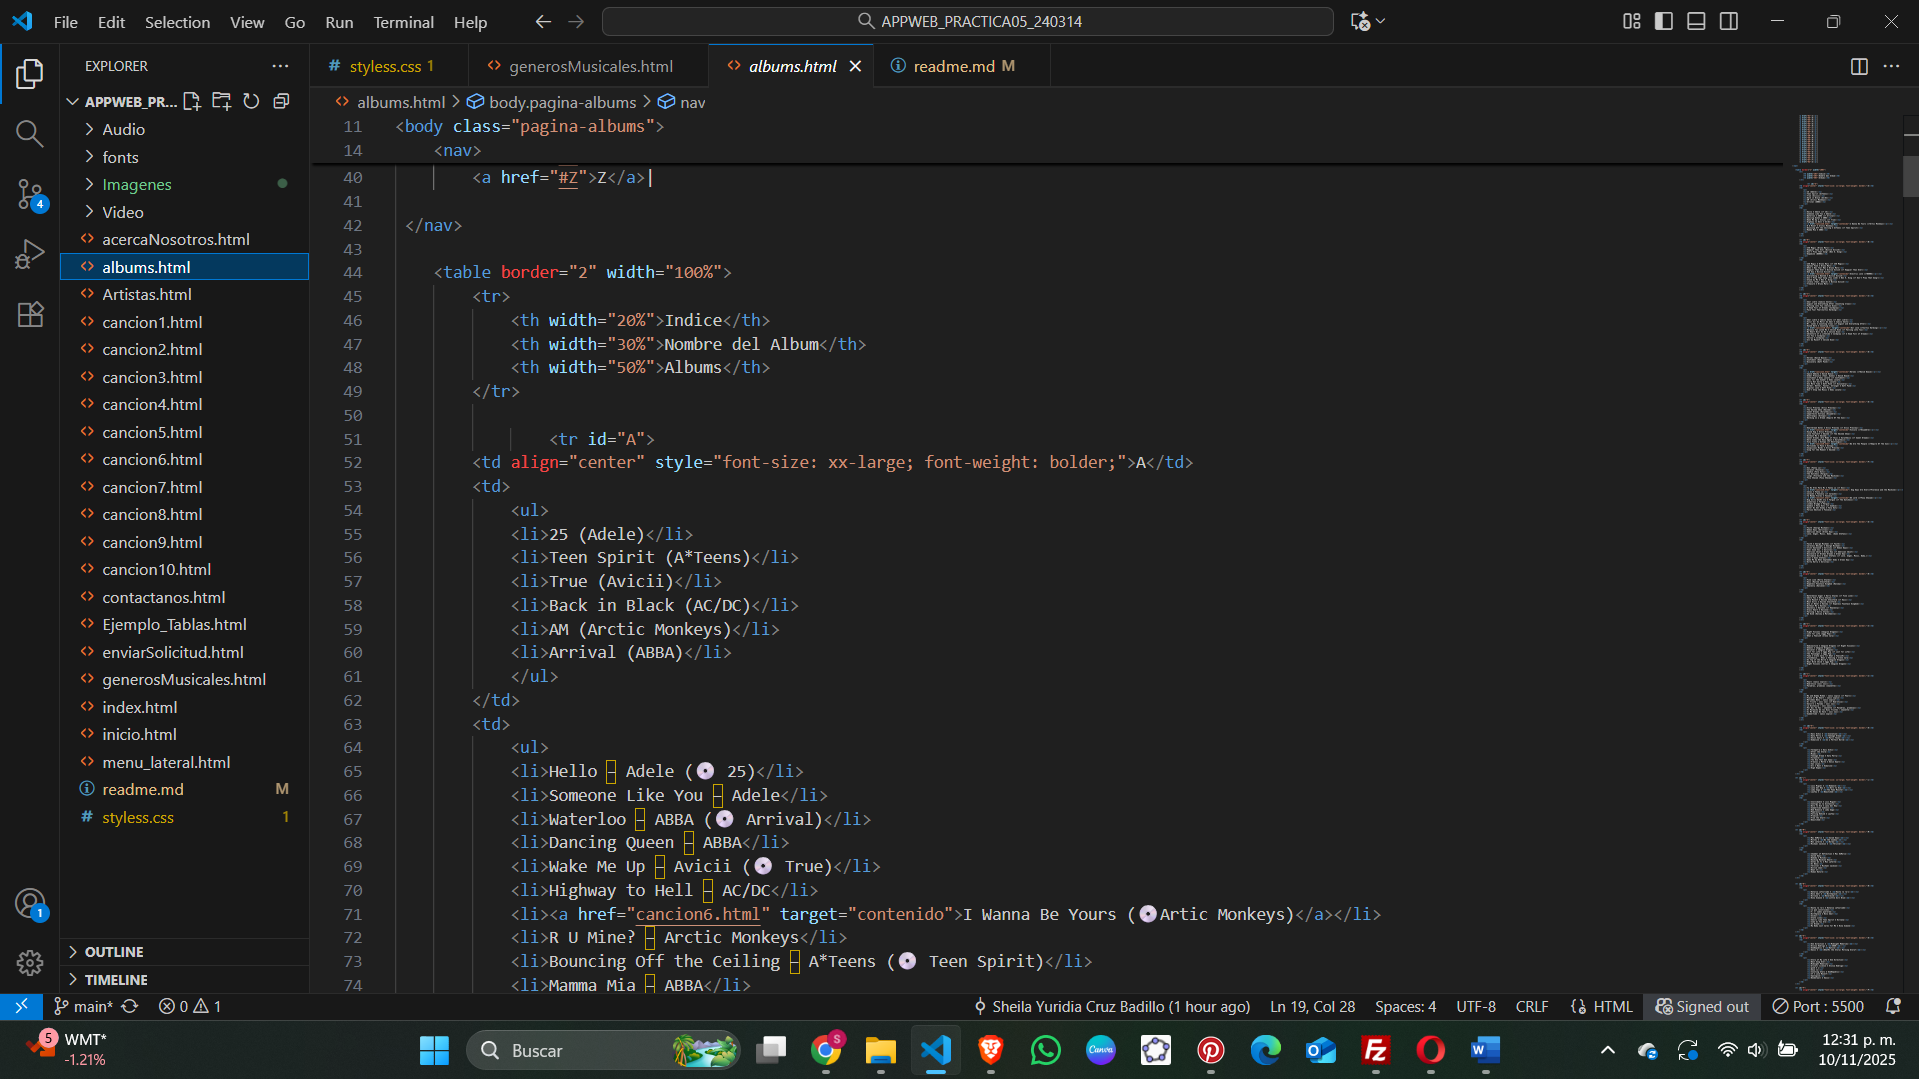
Task: Open the Run and Debug view
Action: tap(29, 254)
